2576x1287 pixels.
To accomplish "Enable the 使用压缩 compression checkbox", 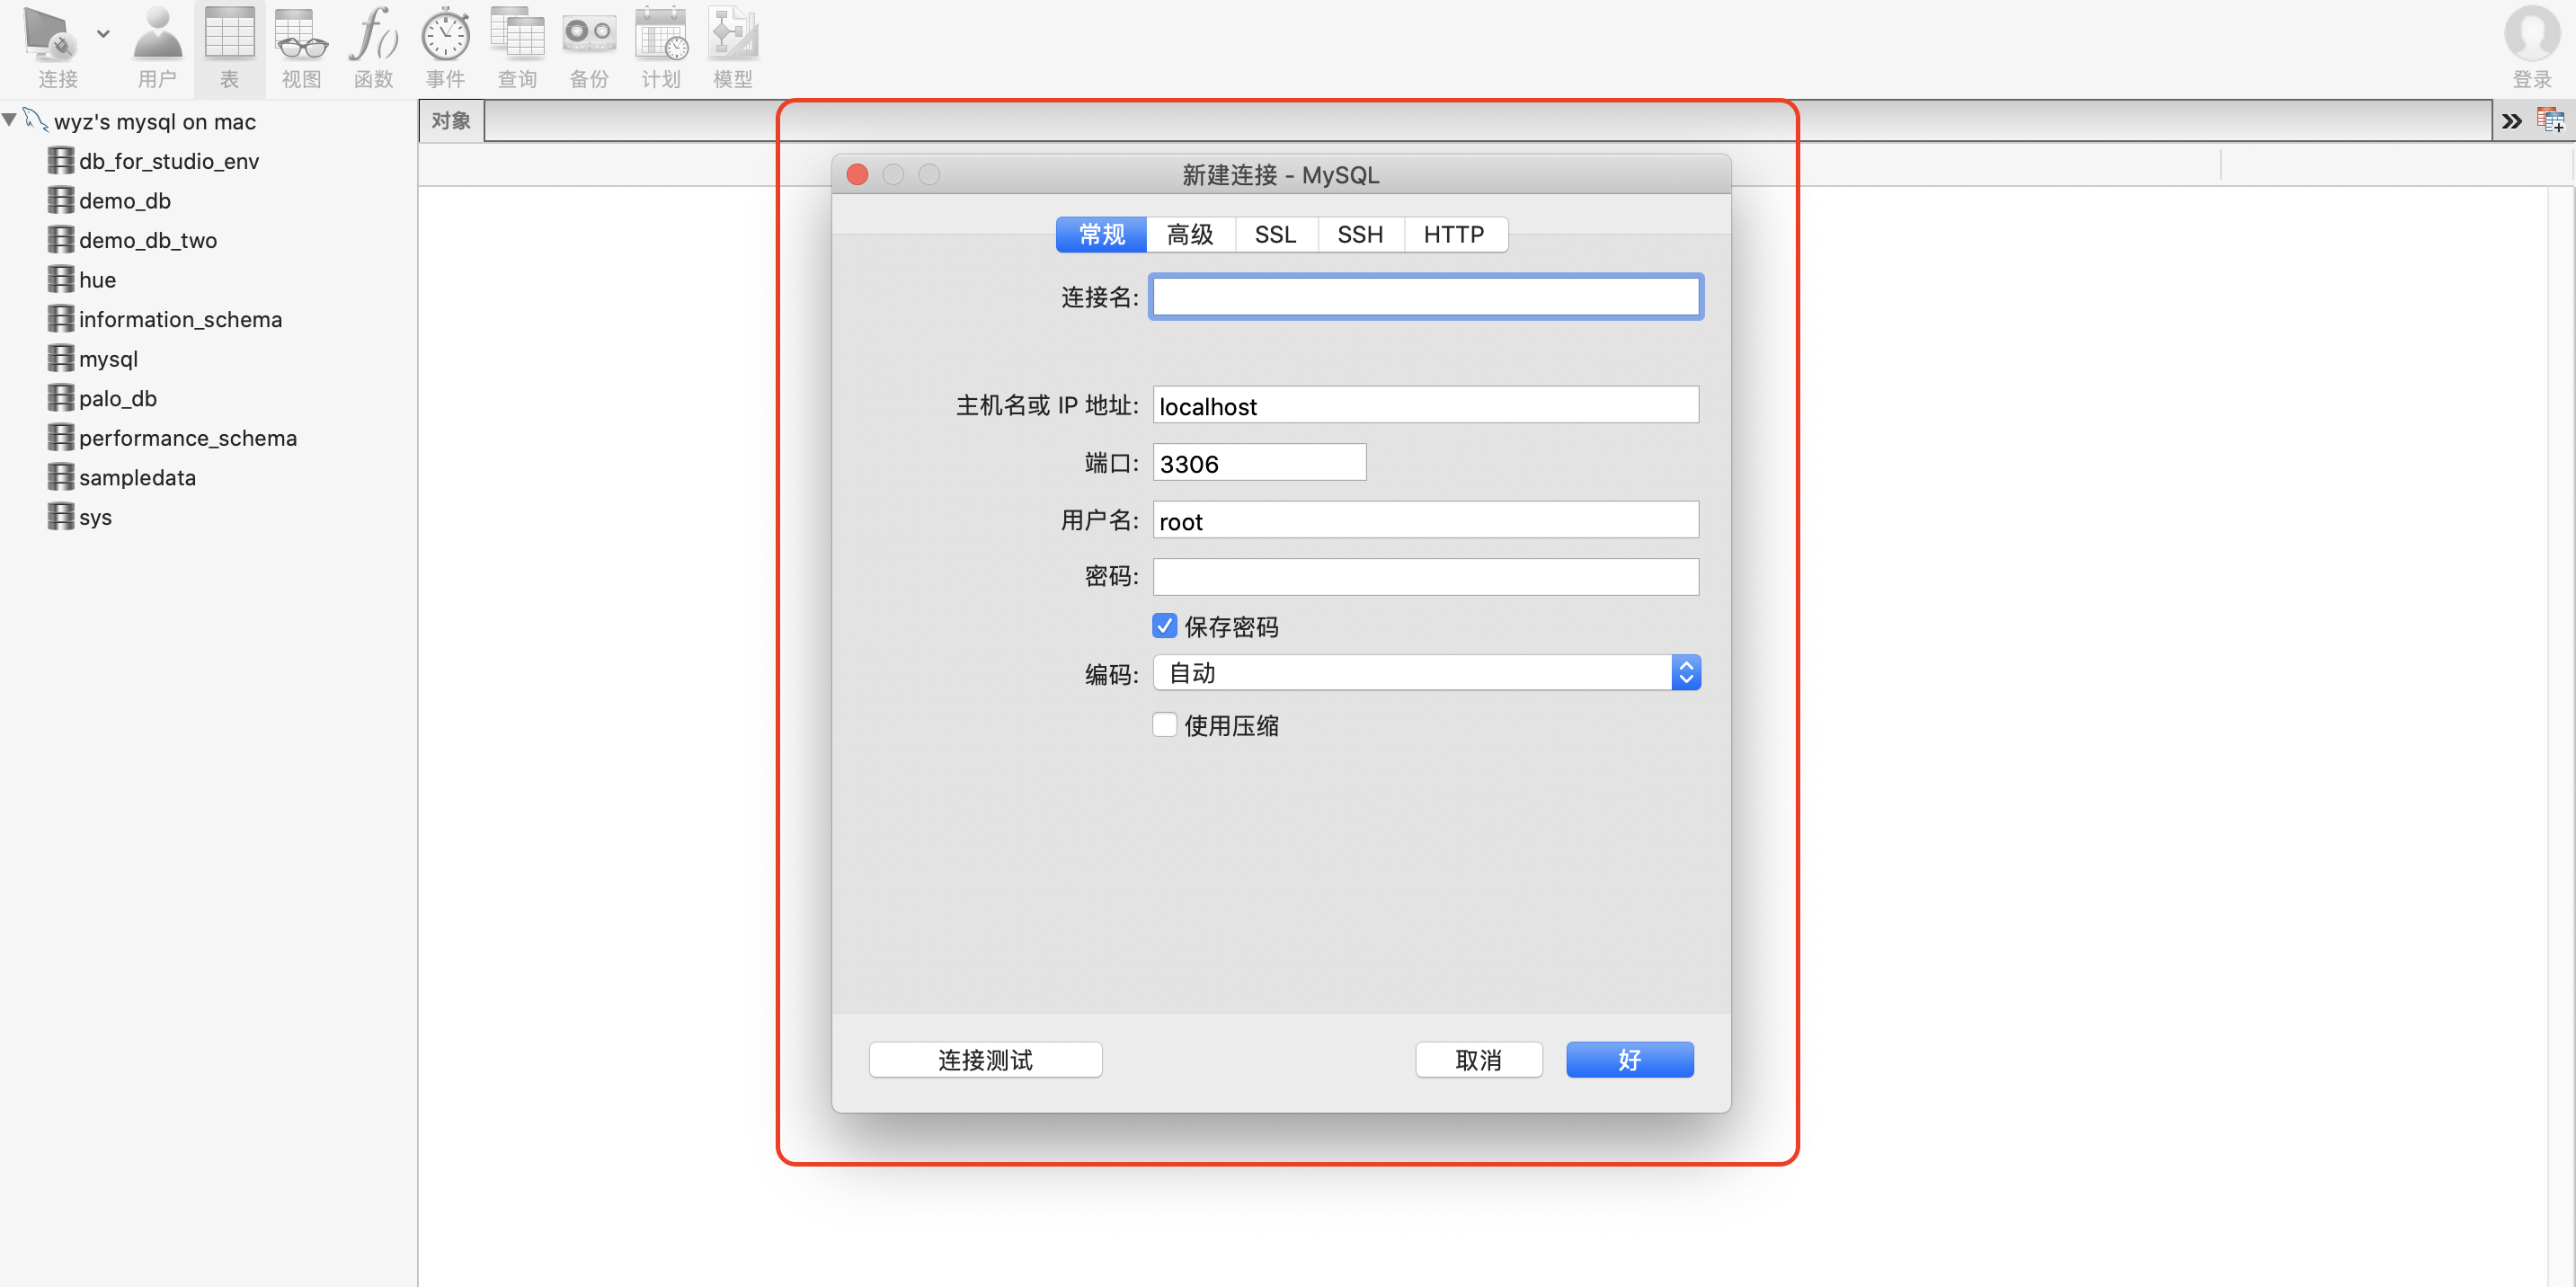I will pos(1164,725).
